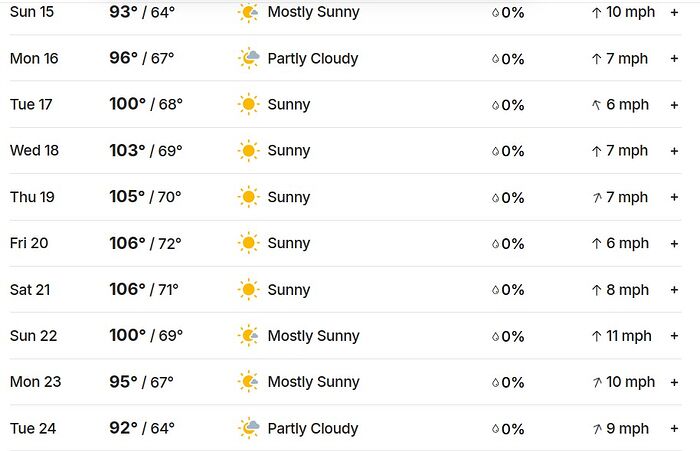The width and height of the screenshot is (700, 451).
Task: Click the Tue 17 date label
Action: tap(33, 105)
